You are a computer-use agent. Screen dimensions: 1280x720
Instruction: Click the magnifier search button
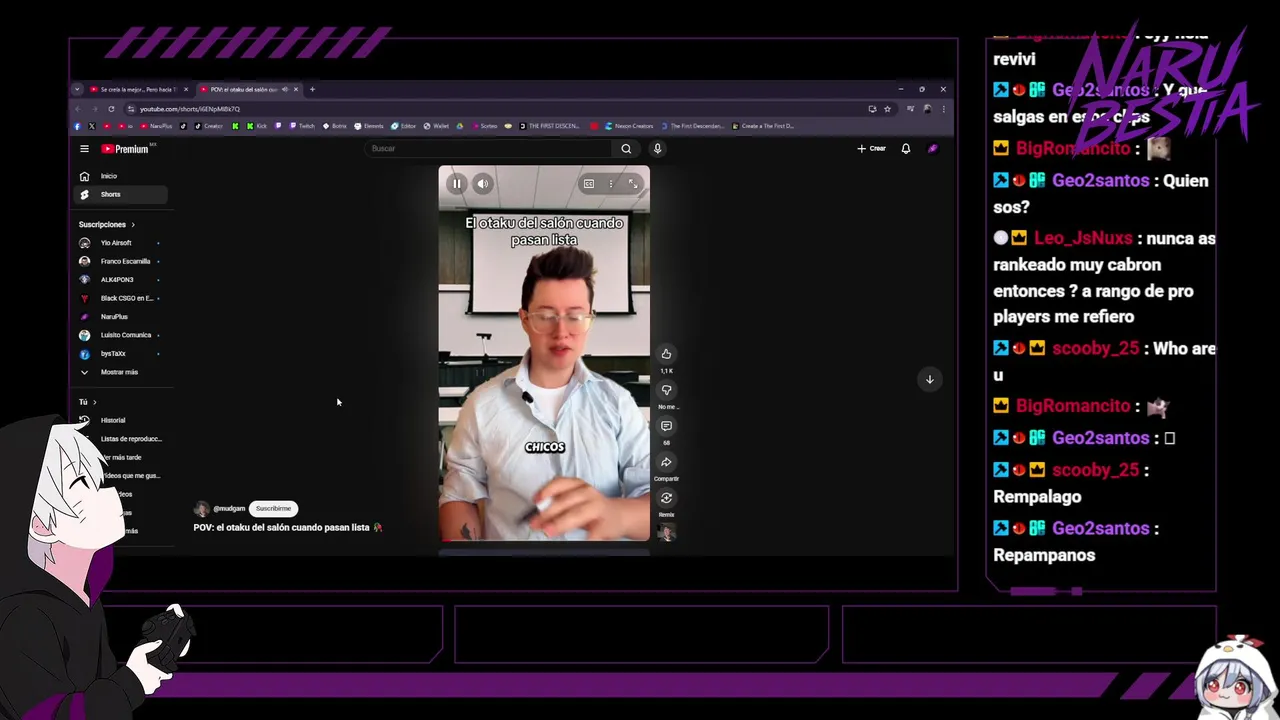626,149
